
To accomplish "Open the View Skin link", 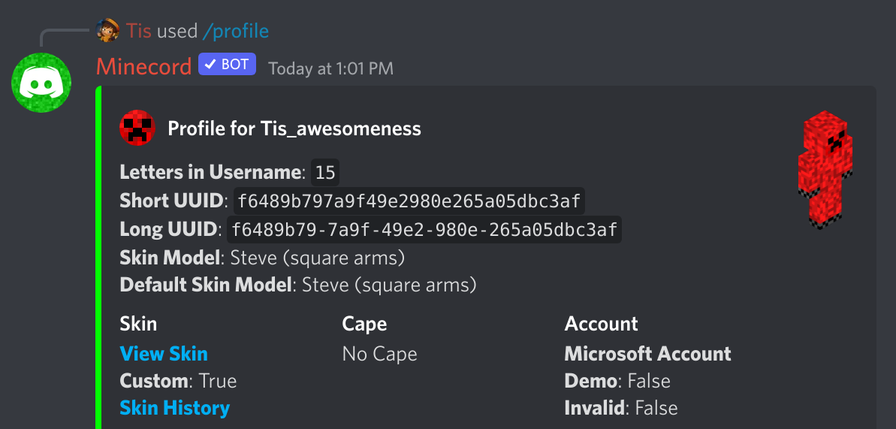I will coord(163,354).
